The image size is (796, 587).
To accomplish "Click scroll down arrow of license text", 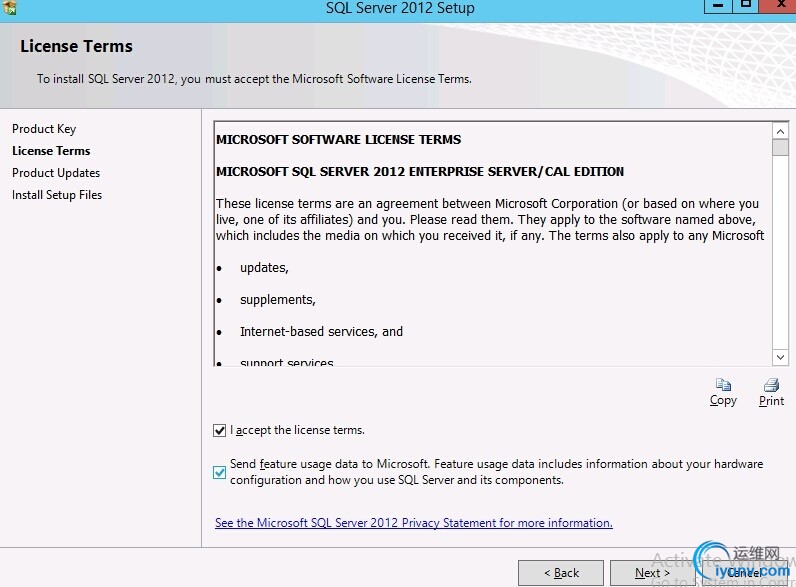I will click(780, 357).
